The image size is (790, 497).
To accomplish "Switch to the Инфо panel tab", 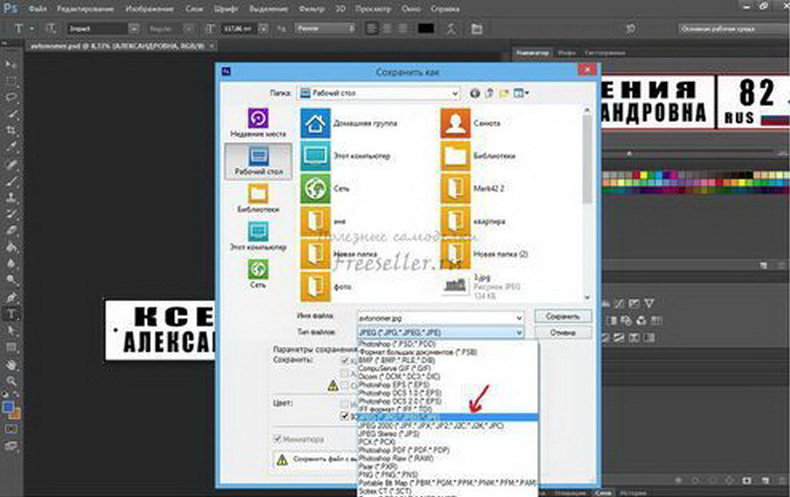I will [566, 52].
